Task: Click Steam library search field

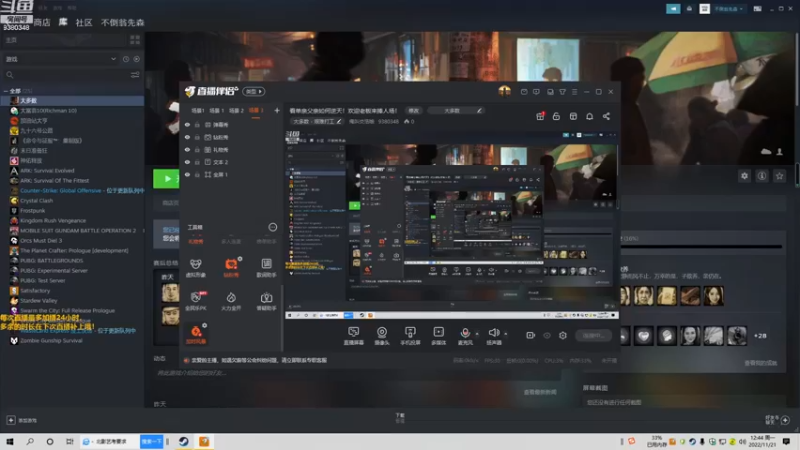Action: pos(66,74)
